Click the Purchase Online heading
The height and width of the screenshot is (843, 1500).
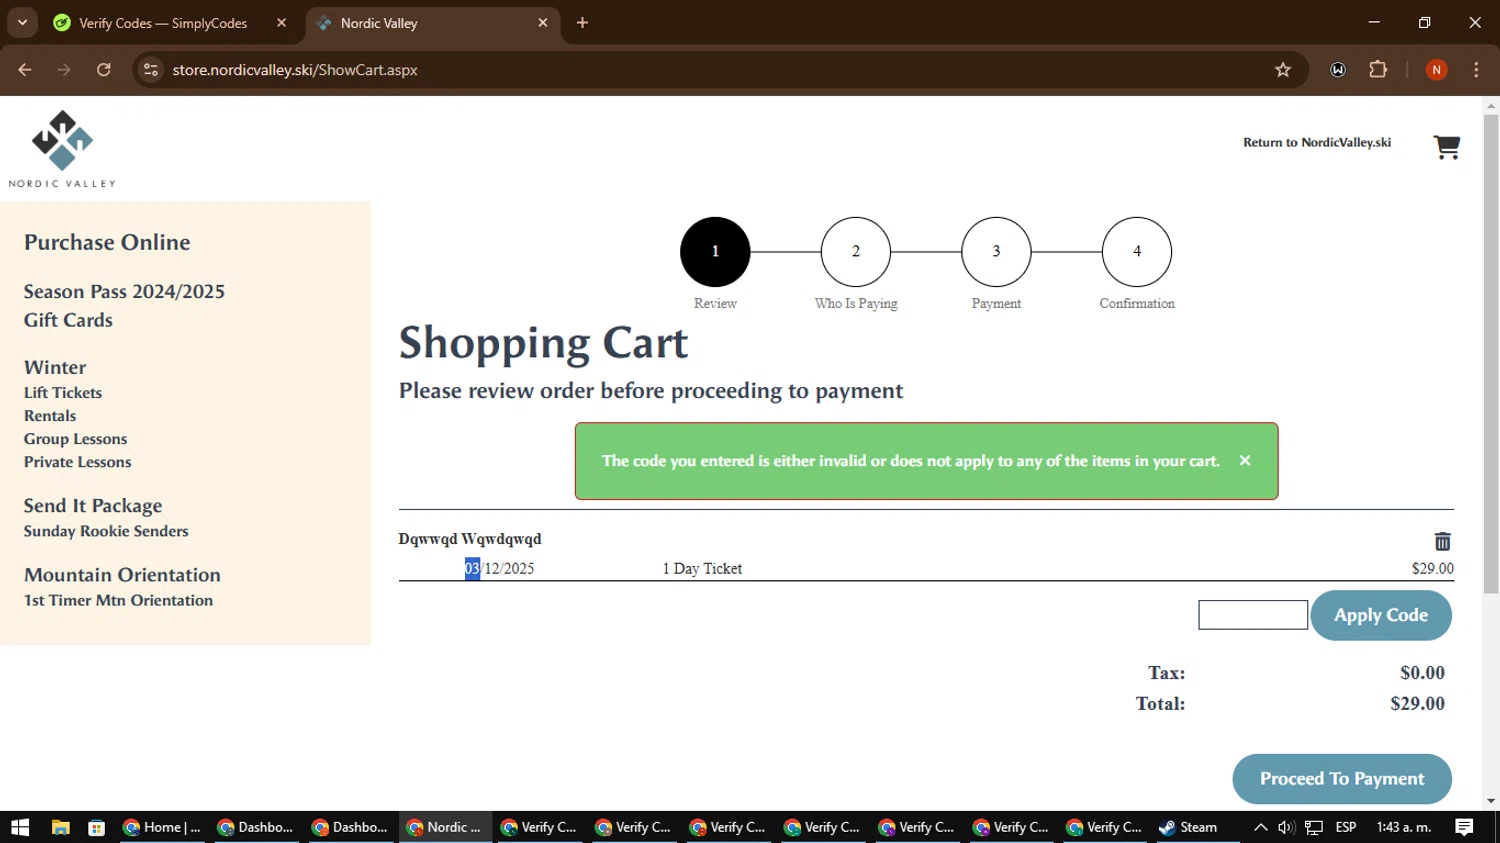107,242
